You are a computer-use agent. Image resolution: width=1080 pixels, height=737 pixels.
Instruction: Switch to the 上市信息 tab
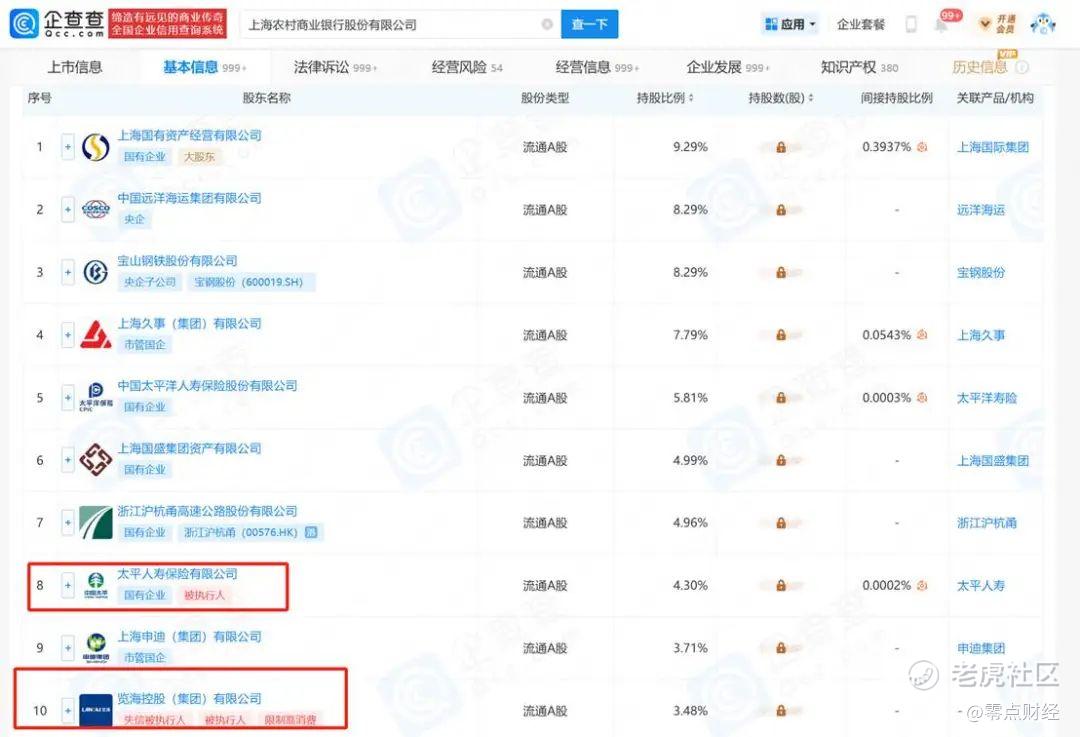click(x=74, y=67)
